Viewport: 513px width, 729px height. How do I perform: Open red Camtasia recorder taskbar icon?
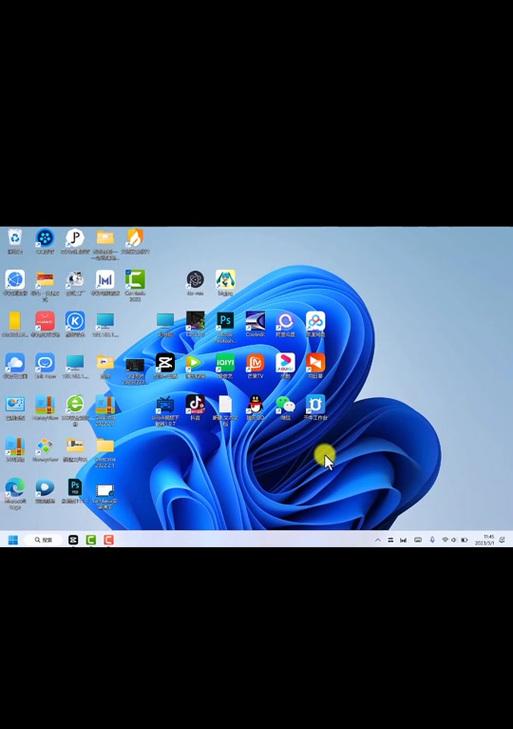109,540
